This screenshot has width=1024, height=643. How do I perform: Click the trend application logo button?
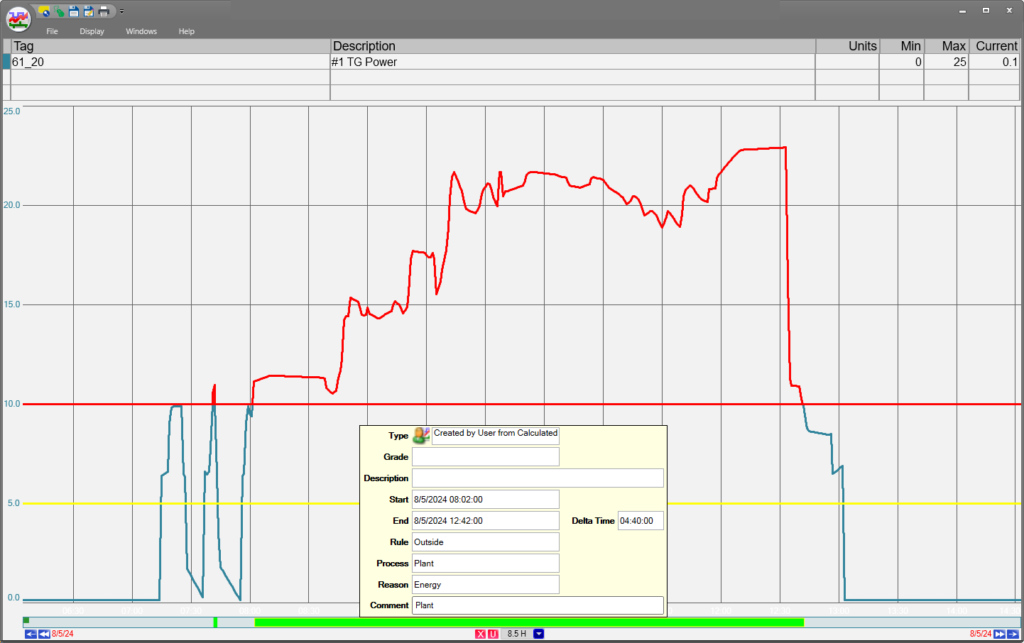click(x=19, y=19)
